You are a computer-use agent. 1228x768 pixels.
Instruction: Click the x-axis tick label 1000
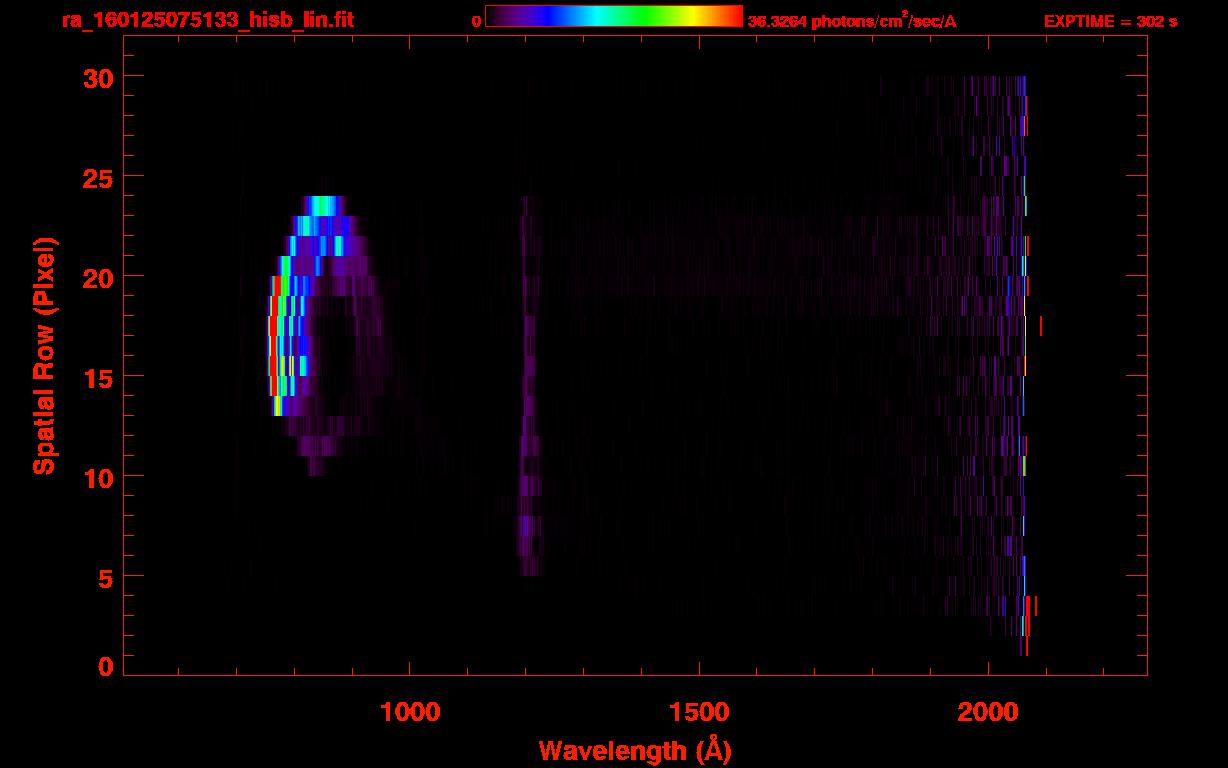click(x=410, y=712)
